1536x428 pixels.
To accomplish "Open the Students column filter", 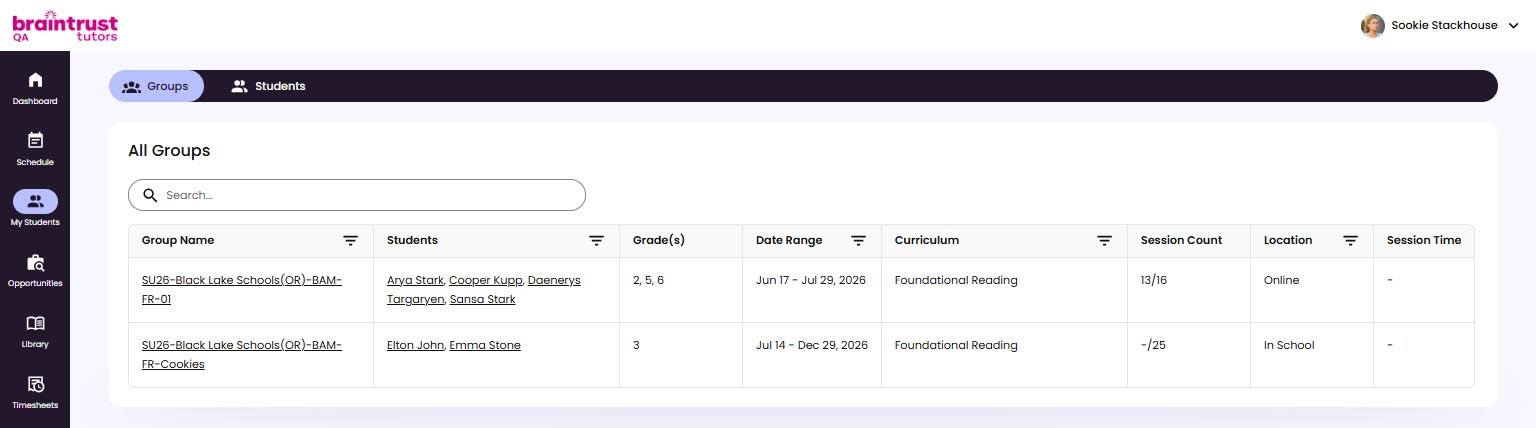I will click(597, 241).
